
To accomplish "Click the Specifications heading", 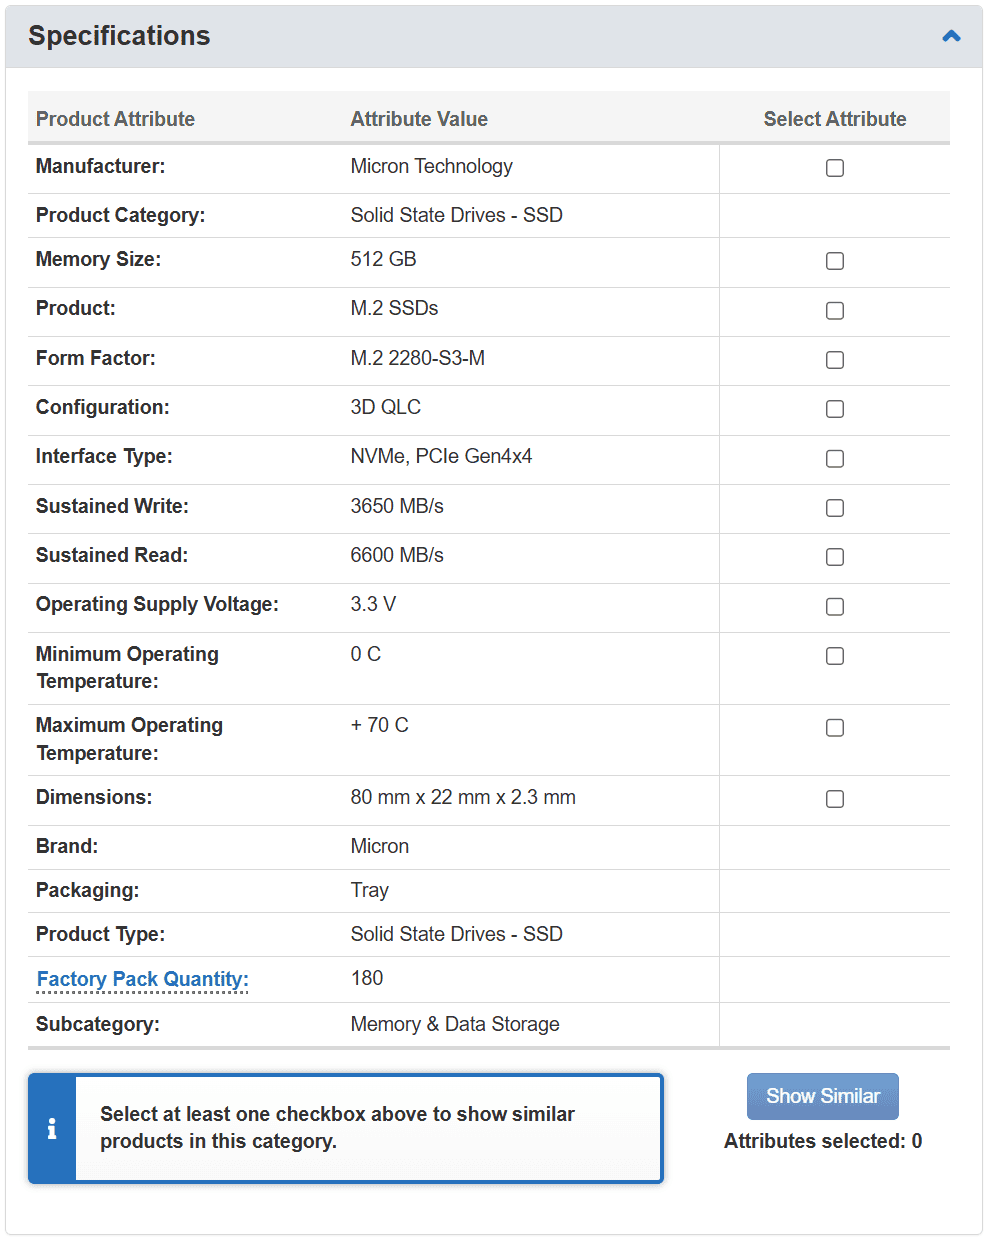I will click(119, 36).
